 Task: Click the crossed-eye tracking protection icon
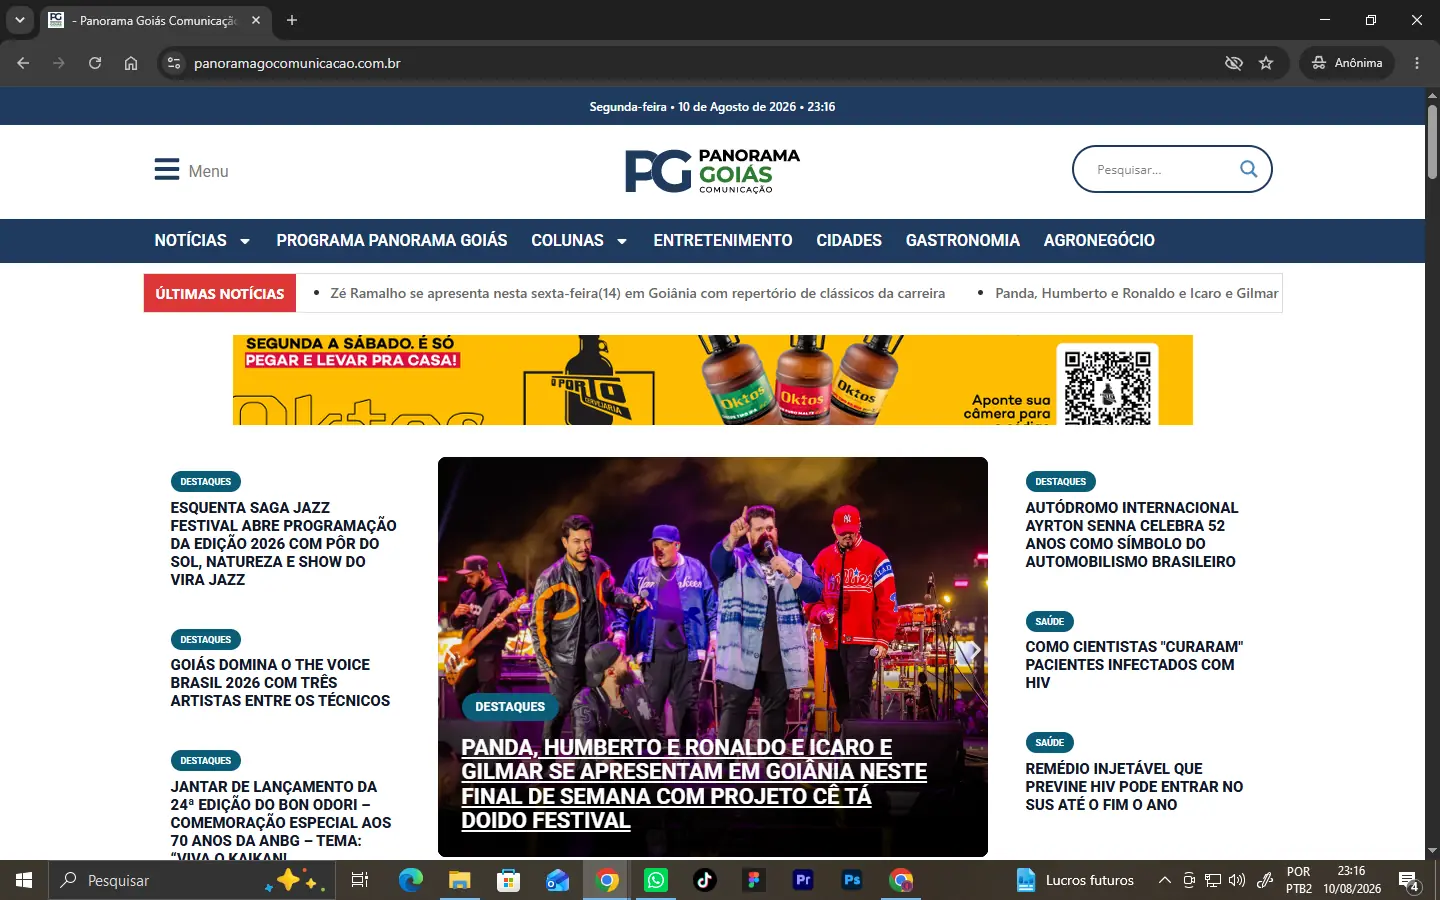tap(1234, 63)
